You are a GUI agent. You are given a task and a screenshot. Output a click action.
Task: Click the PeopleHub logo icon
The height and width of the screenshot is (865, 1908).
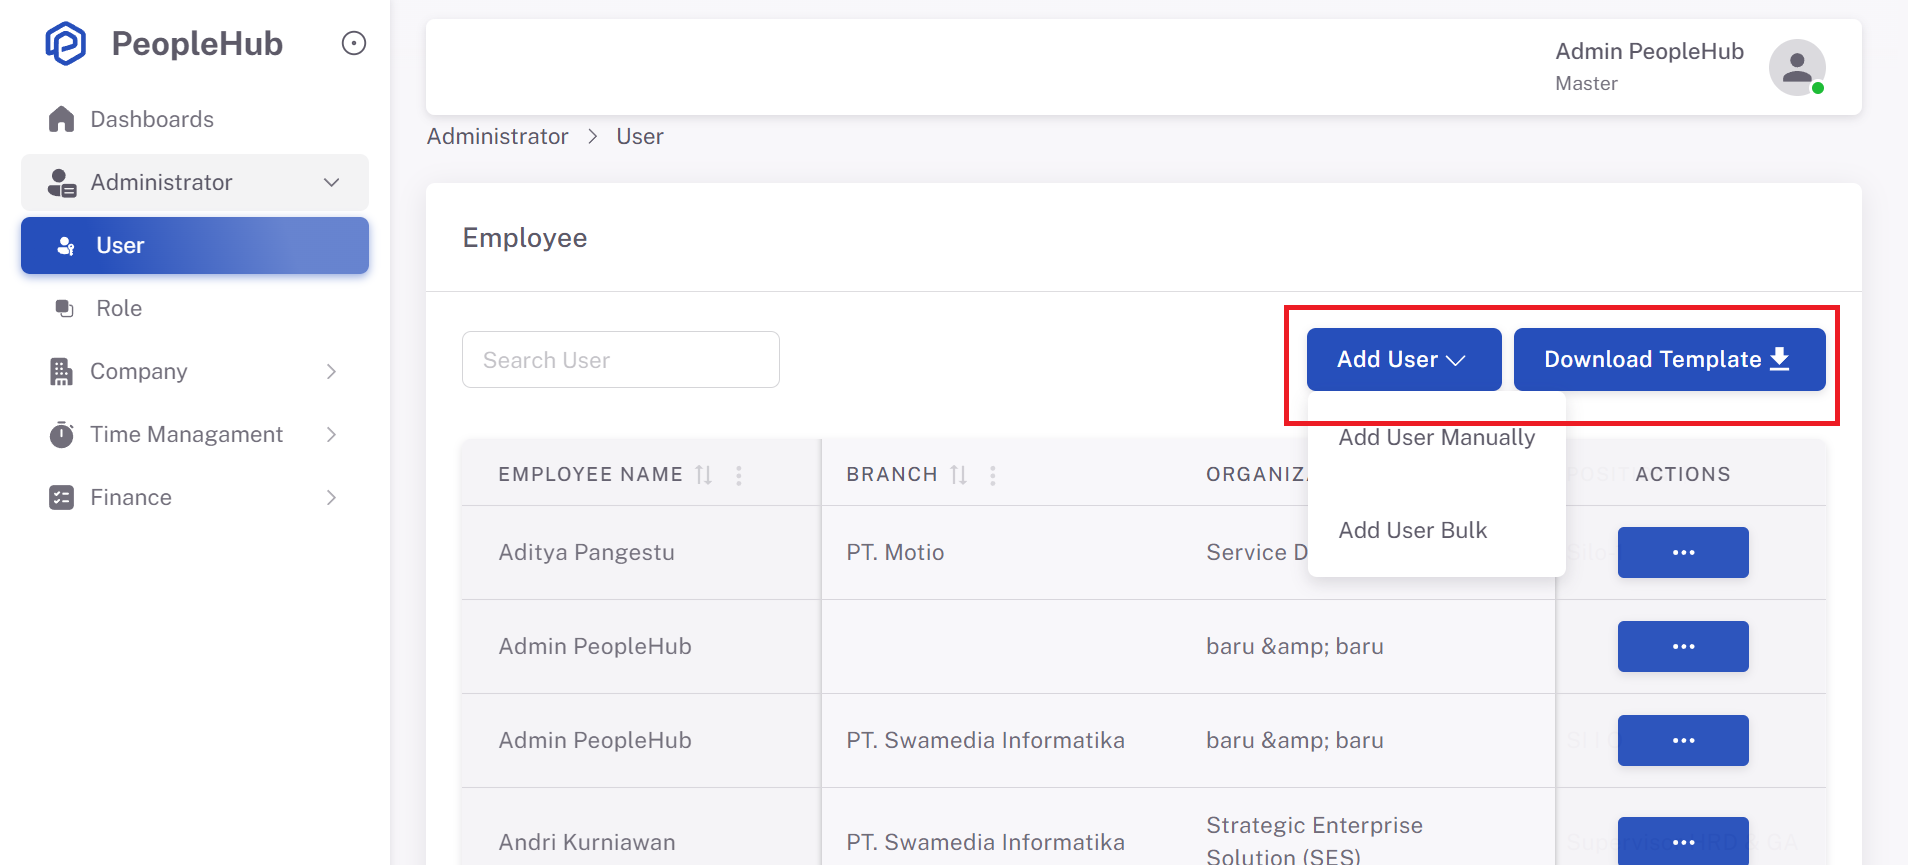[66, 44]
